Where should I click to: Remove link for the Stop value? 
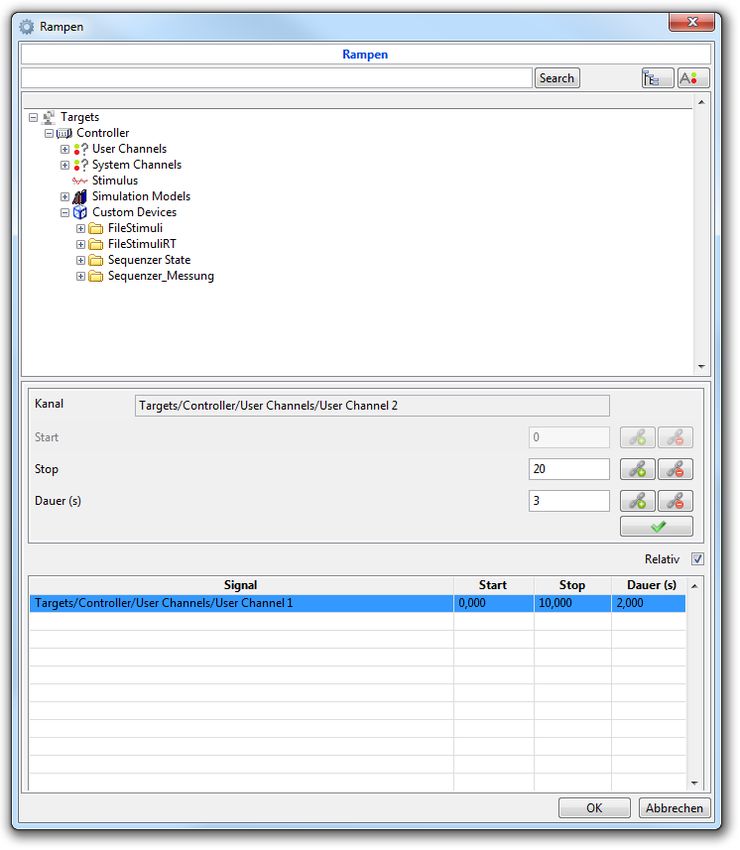point(675,469)
